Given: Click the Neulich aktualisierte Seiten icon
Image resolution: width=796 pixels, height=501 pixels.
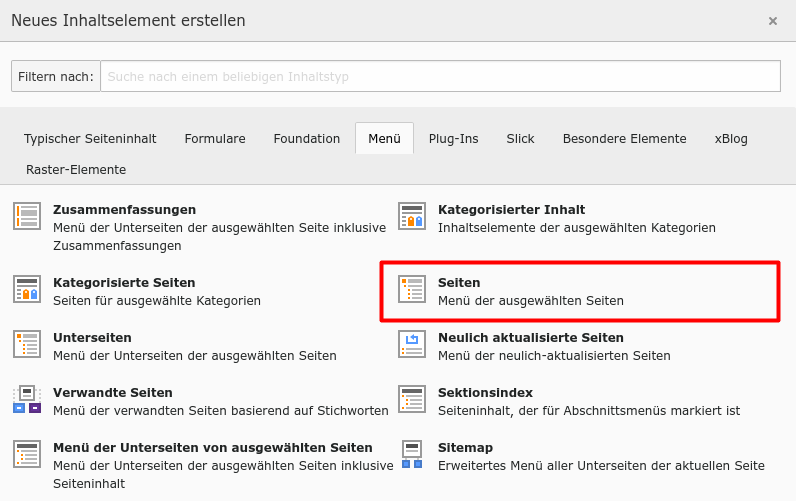Looking at the screenshot, I should point(412,344).
